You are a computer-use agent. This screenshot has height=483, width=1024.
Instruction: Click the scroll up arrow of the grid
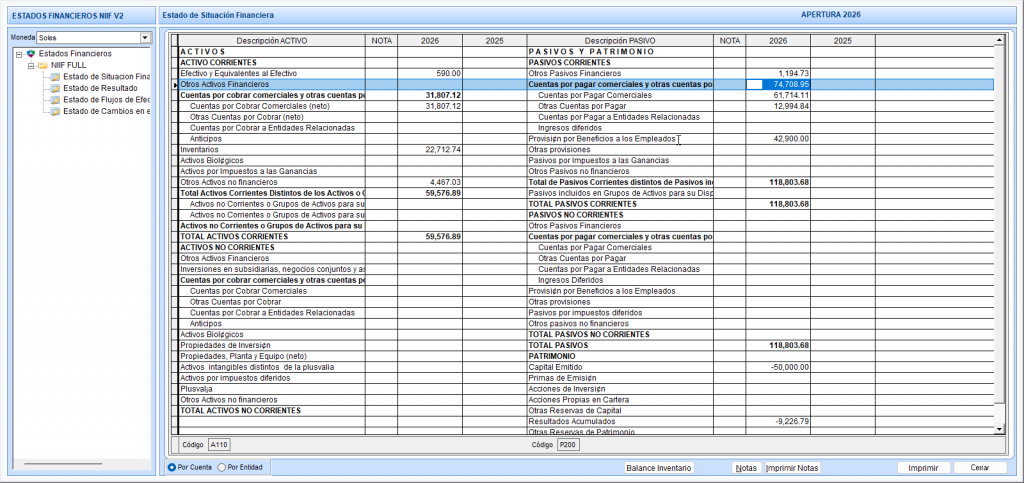pyautogui.click(x=998, y=40)
